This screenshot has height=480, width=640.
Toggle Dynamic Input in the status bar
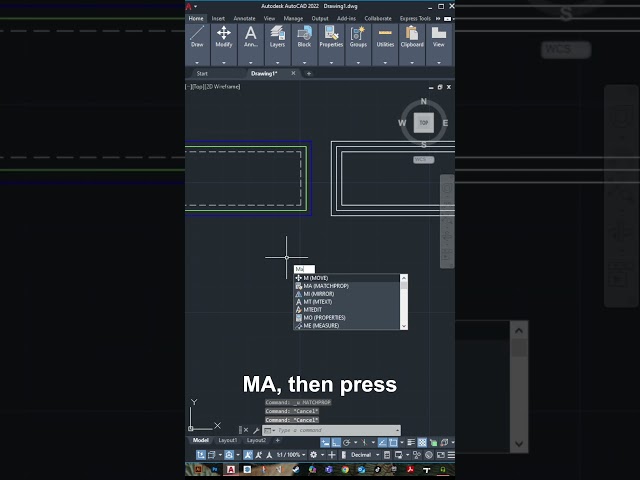pyautogui.click(x=325, y=442)
